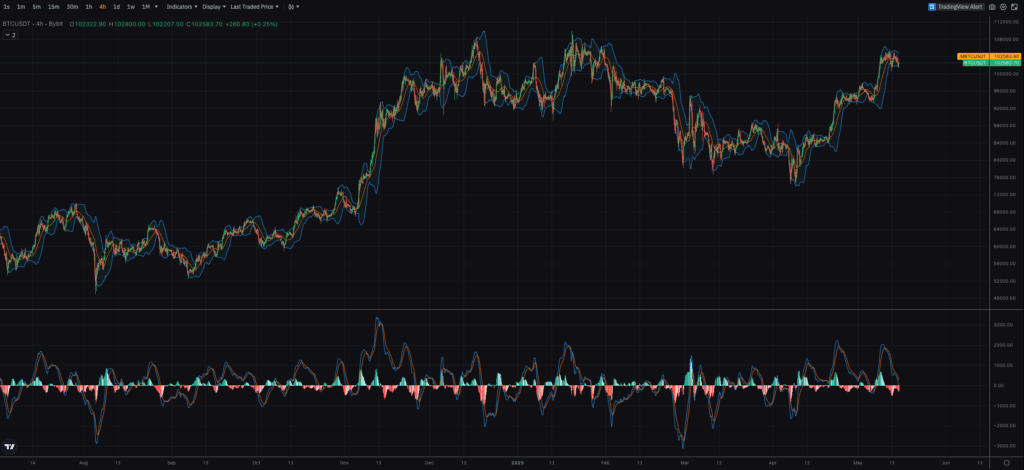The width and height of the screenshot is (1024, 470).
Task: Open the Display menu
Action: [x=213, y=6]
